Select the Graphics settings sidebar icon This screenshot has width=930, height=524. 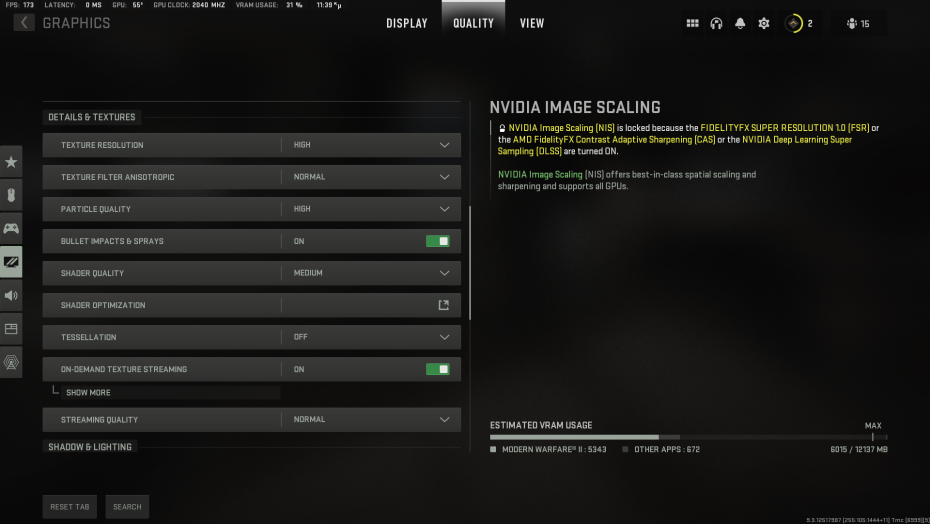11,262
